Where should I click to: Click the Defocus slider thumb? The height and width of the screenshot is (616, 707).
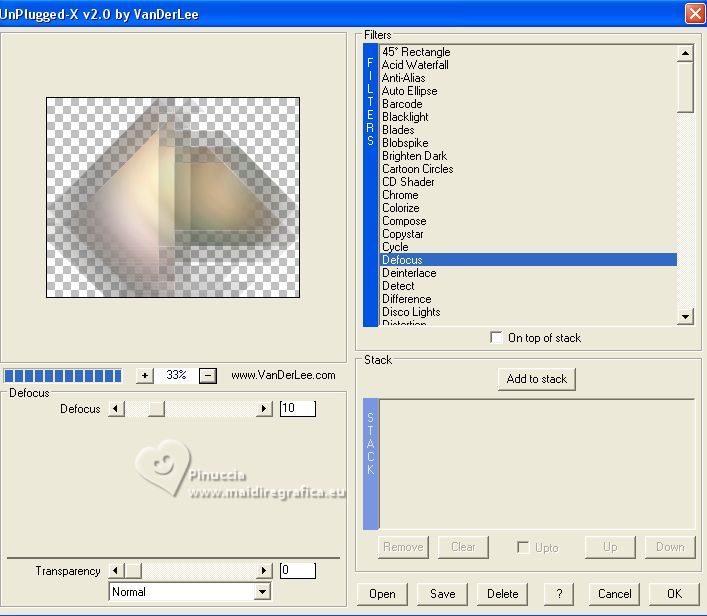(x=156, y=409)
